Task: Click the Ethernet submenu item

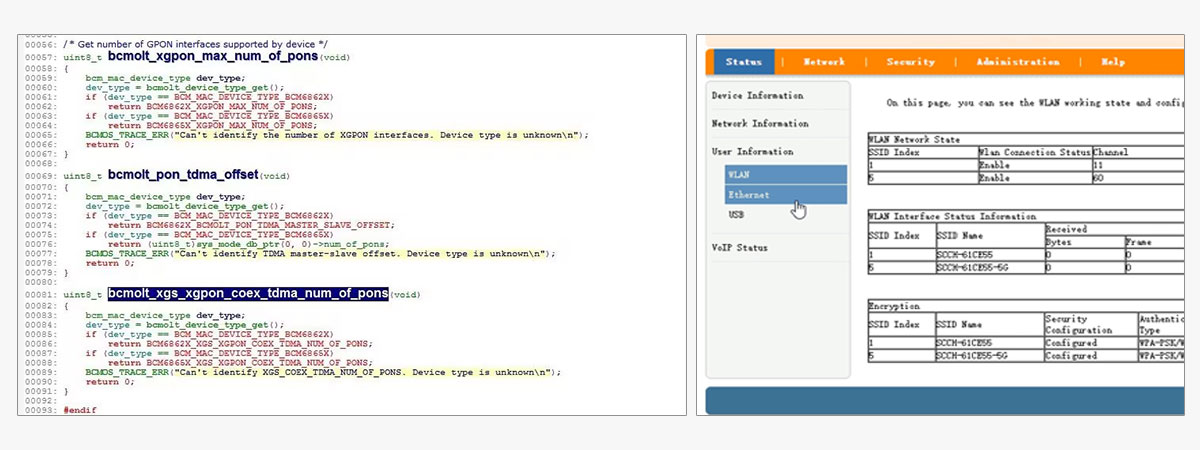Action: pyautogui.click(x=748, y=195)
